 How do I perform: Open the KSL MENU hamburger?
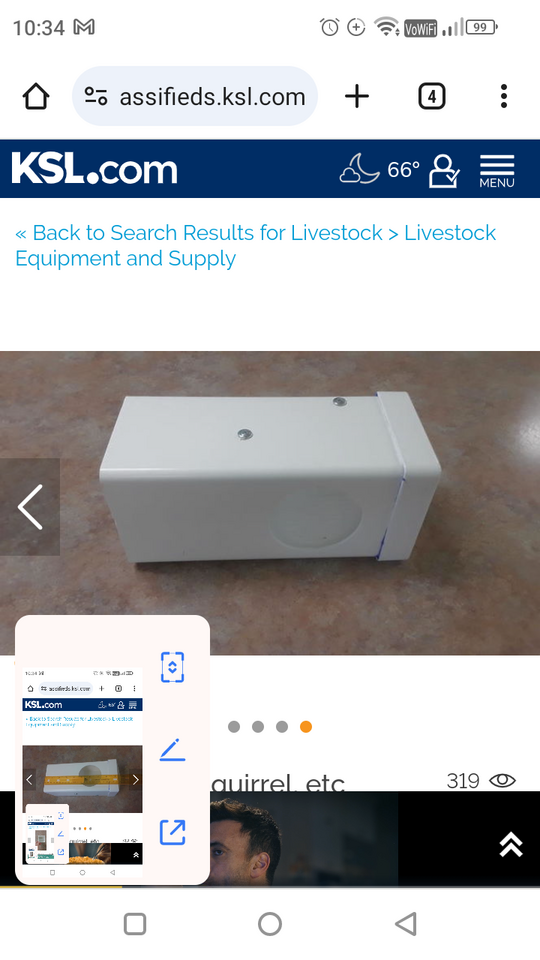point(497,171)
